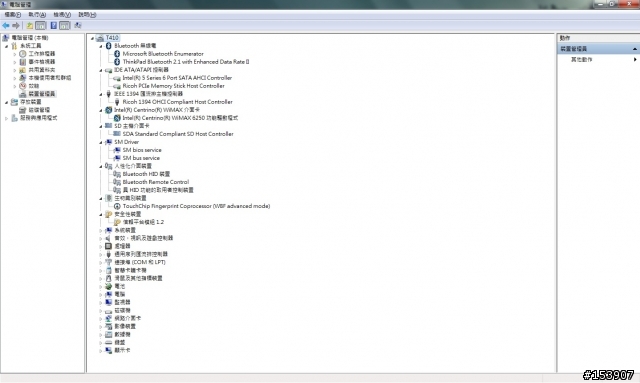The width and height of the screenshot is (640, 383).
Task: Open the 檔案(F) menu
Action: pyautogui.click(x=12, y=15)
